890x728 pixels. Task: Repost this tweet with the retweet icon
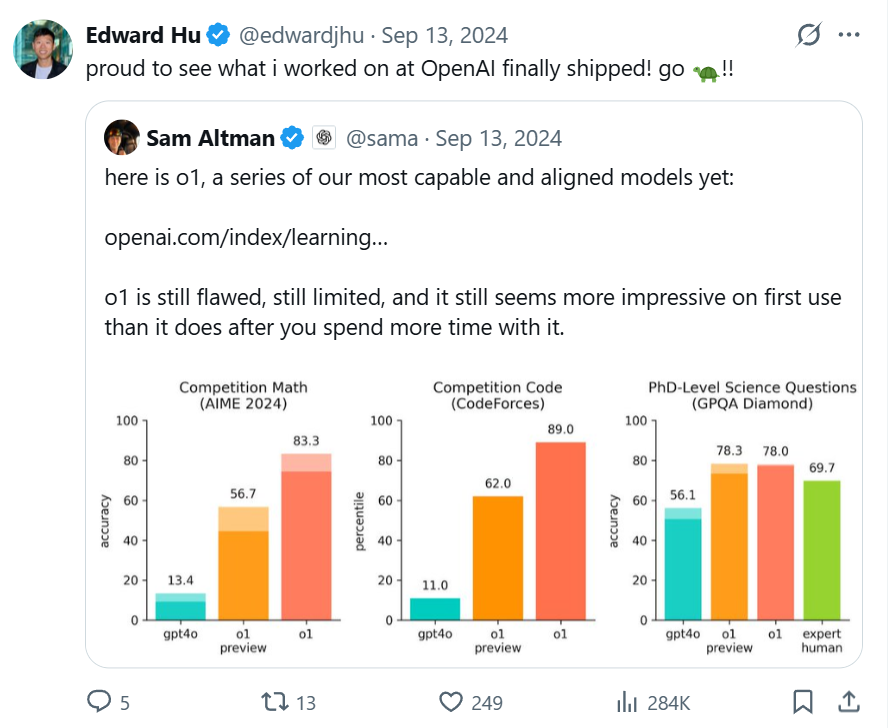[275, 702]
